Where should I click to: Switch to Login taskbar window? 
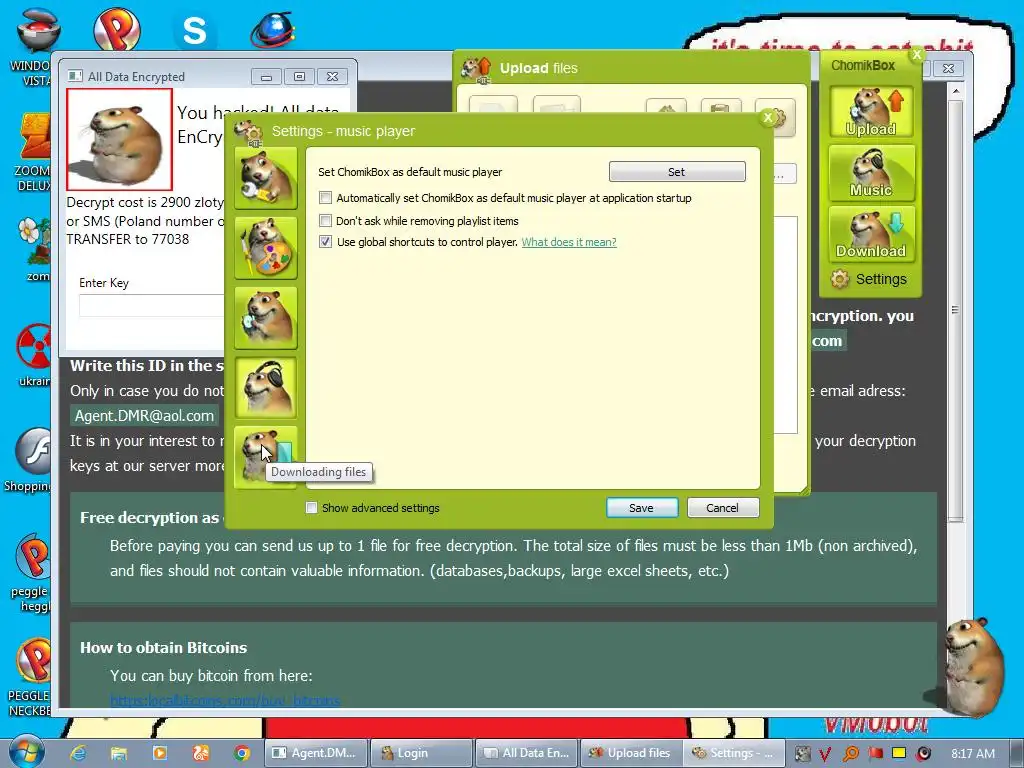pos(421,753)
